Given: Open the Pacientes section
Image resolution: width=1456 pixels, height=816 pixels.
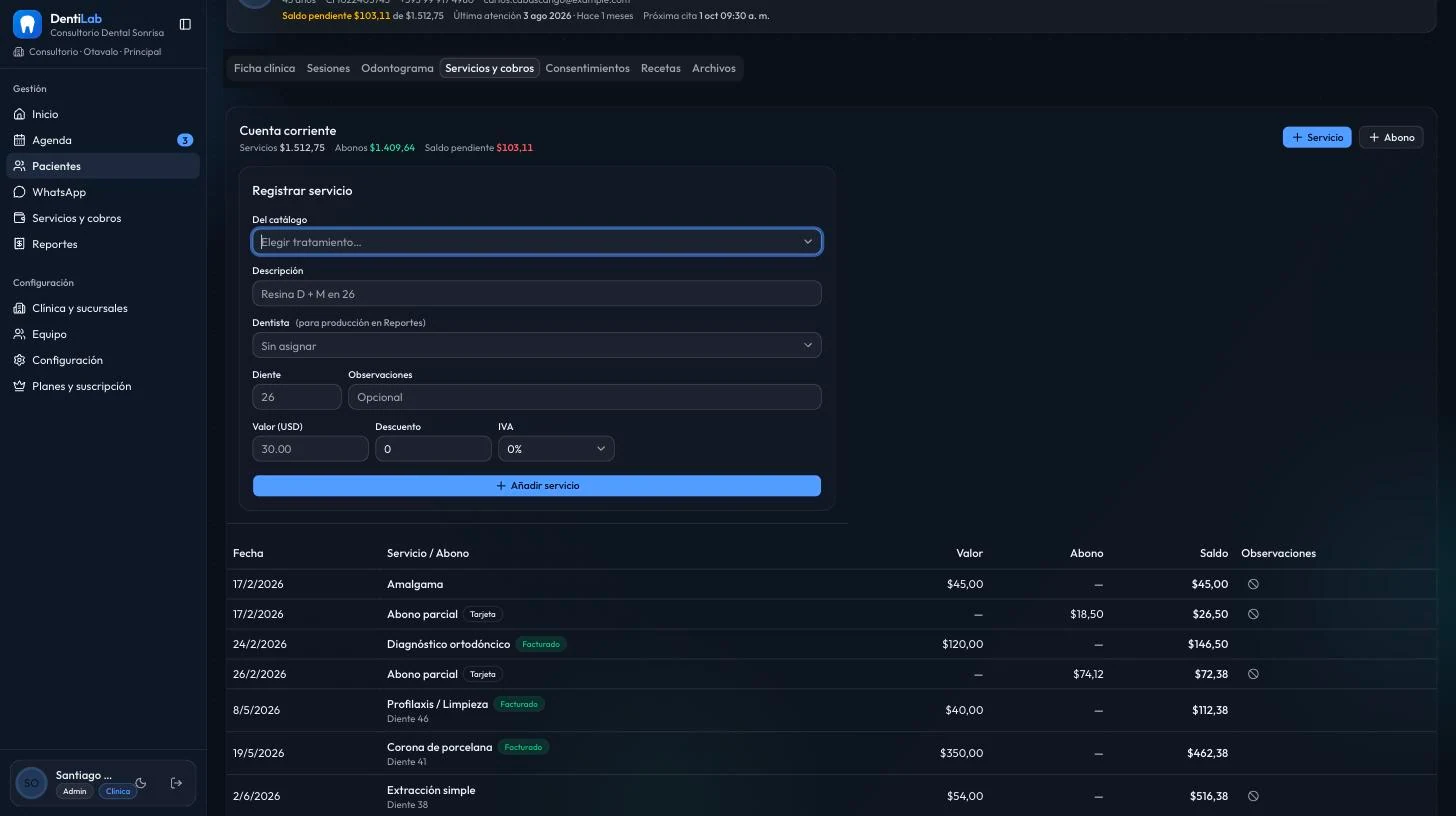Looking at the screenshot, I should pos(103,166).
